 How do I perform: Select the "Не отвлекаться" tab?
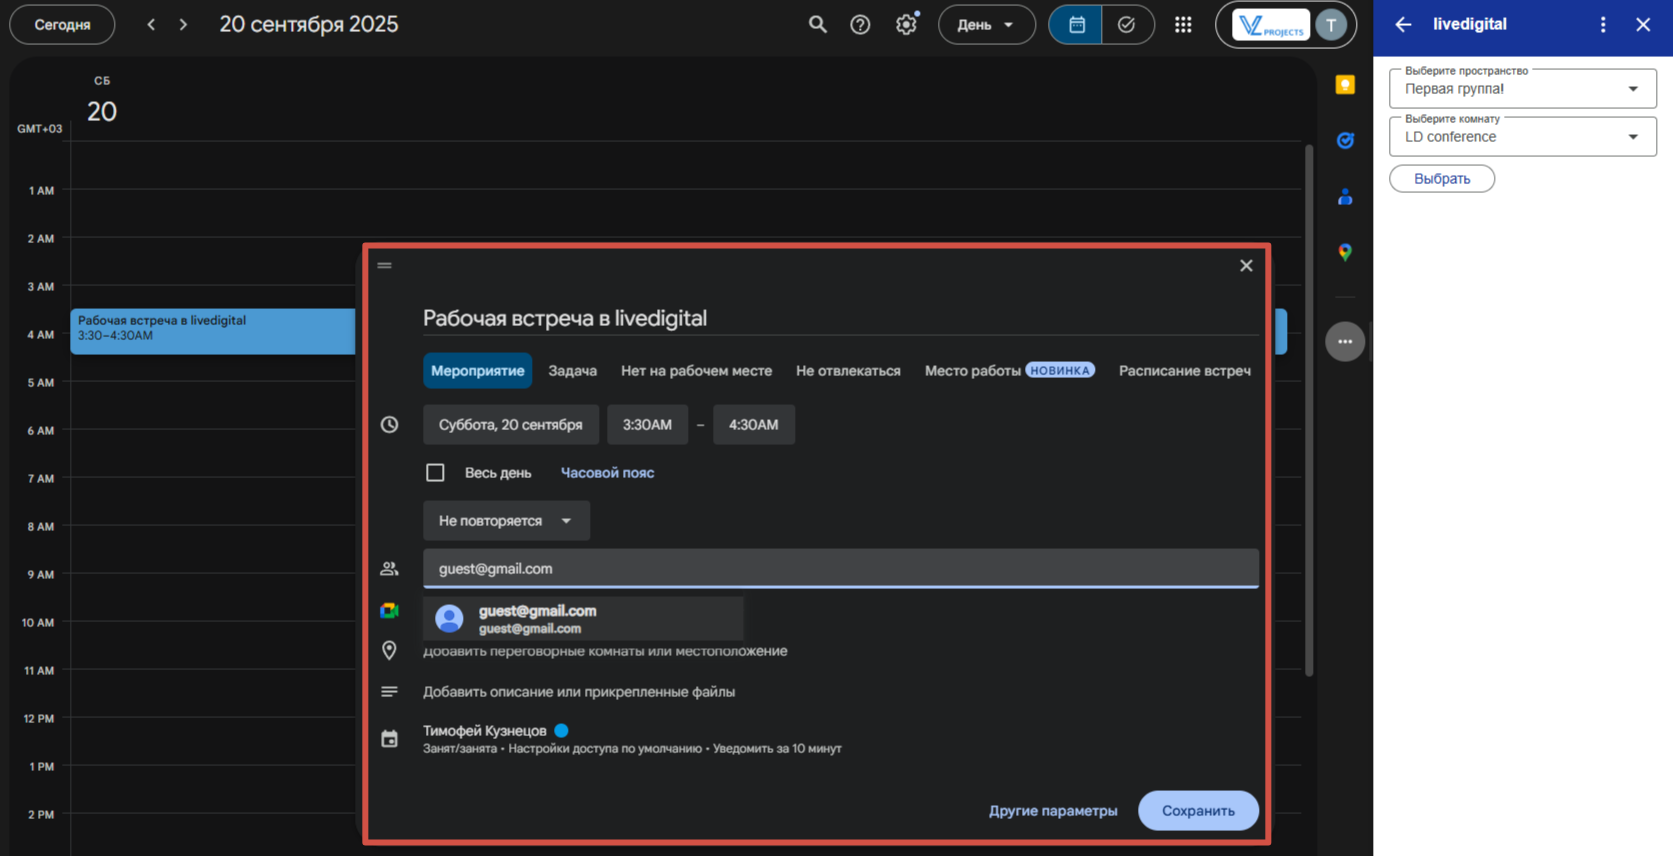848,371
